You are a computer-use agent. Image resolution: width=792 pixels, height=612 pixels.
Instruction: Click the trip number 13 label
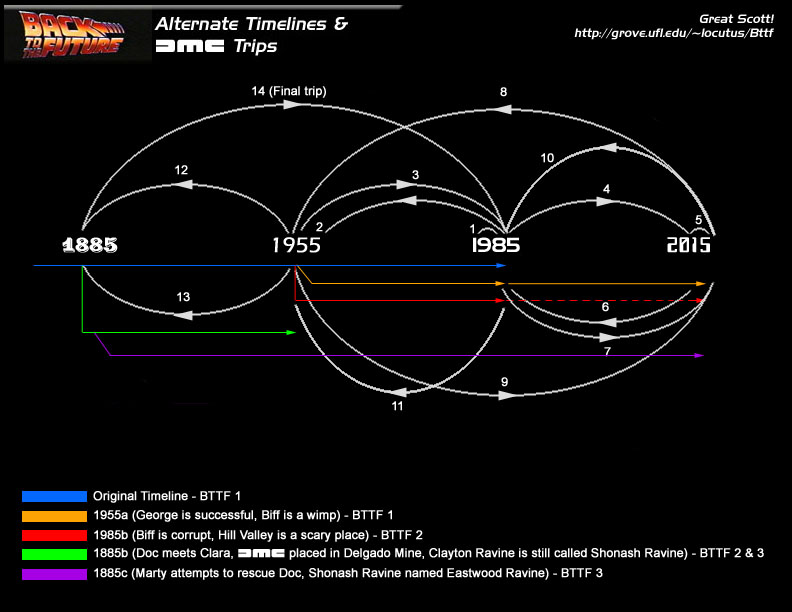click(183, 297)
